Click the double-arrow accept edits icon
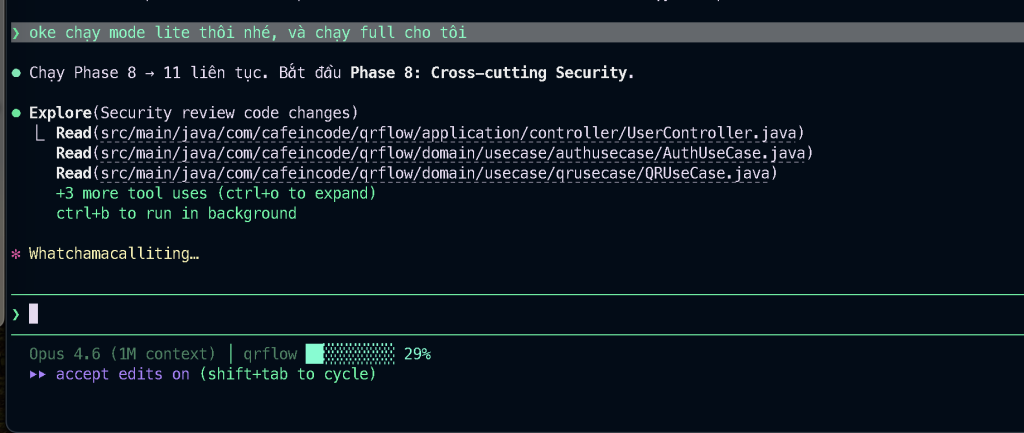Image resolution: width=1024 pixels, height=433 pixels. 38,374
